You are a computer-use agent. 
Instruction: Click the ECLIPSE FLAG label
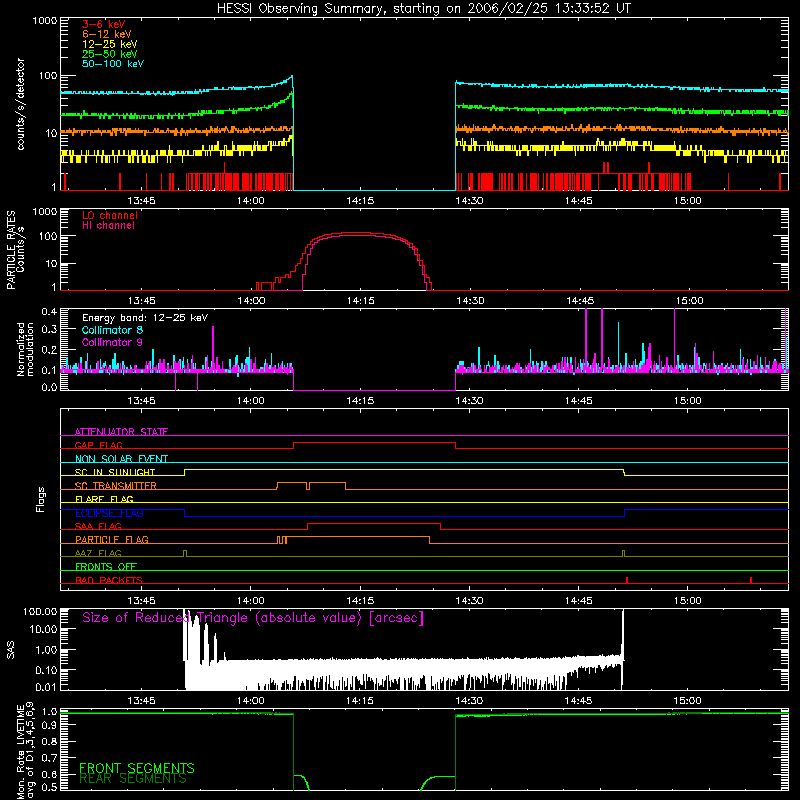tap(109, 513)
